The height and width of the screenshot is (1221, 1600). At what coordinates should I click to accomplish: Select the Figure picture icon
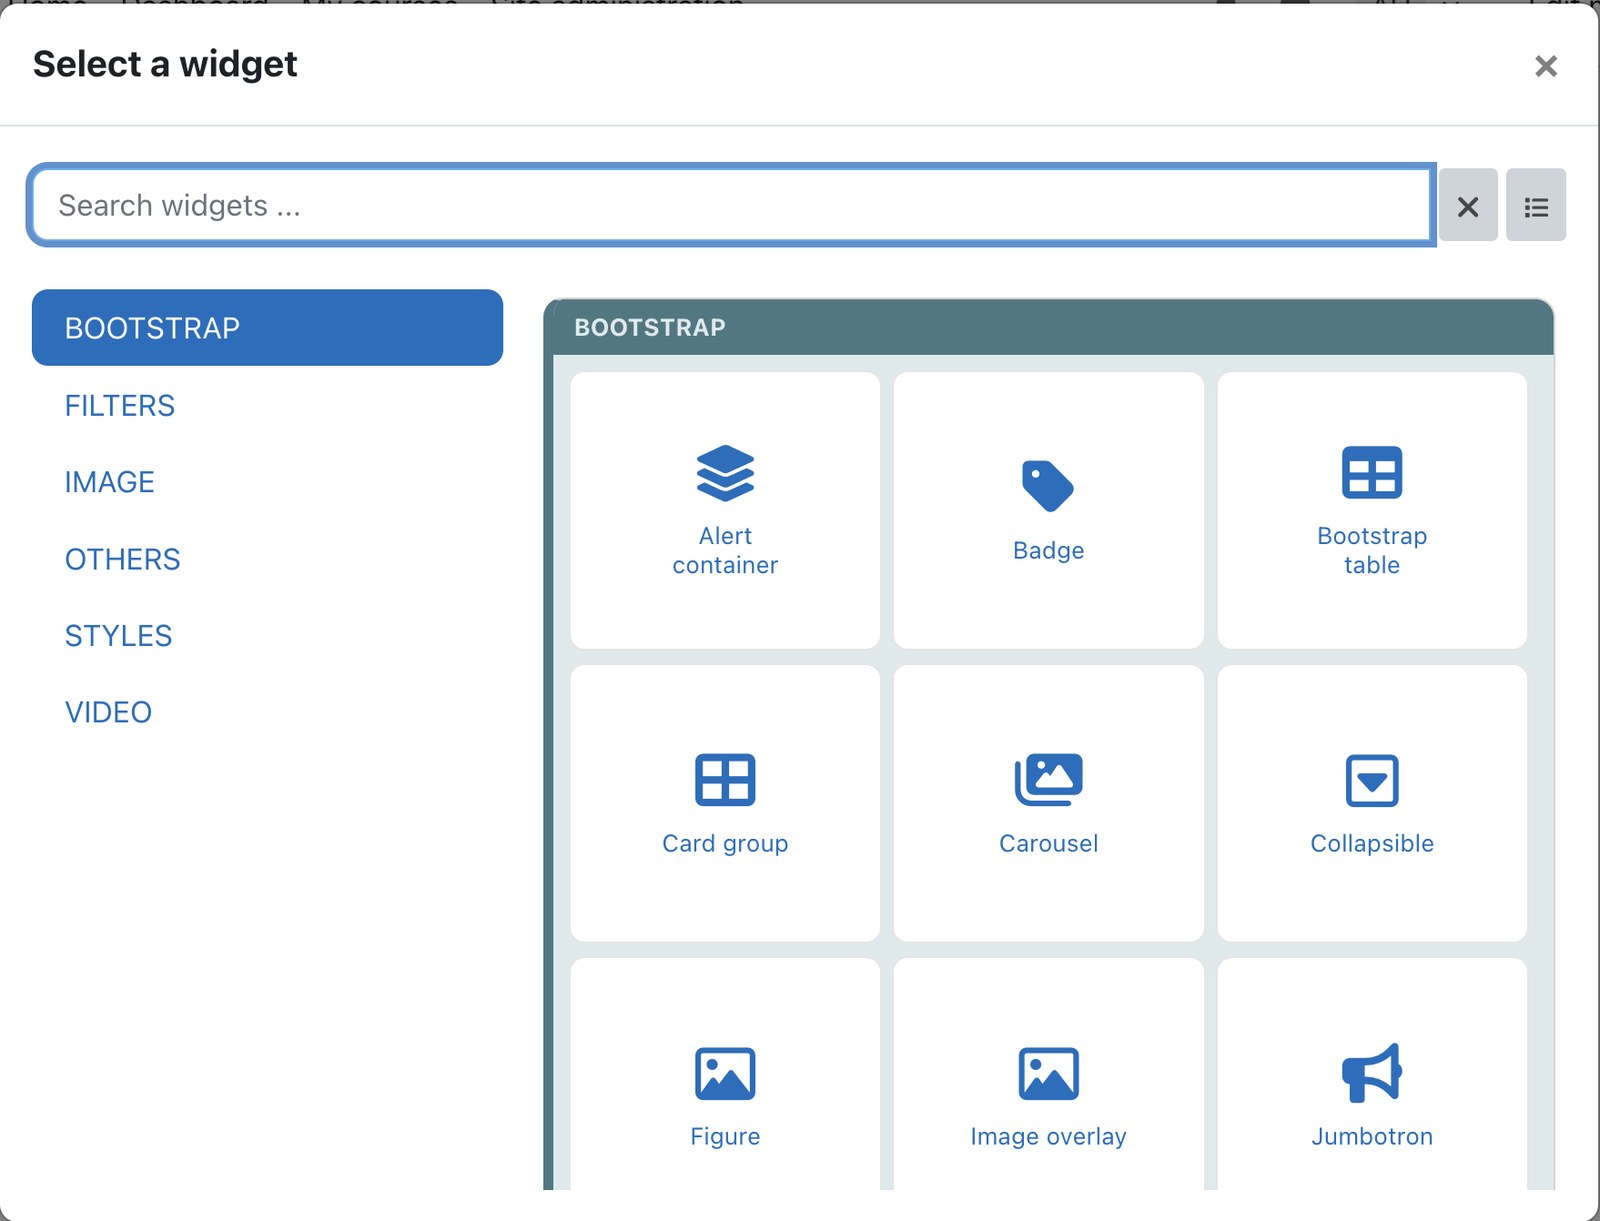tap(725, 1074)
